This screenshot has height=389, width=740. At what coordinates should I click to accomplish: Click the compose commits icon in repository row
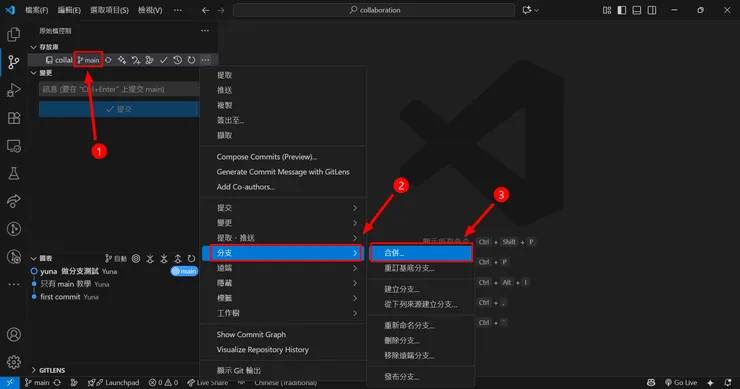point(136,60)
